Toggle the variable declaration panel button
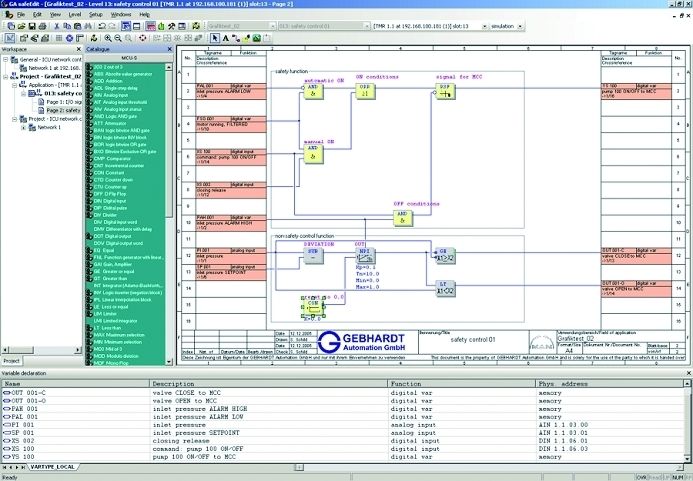Screen dimensions: 693x481 click(182, 26)
